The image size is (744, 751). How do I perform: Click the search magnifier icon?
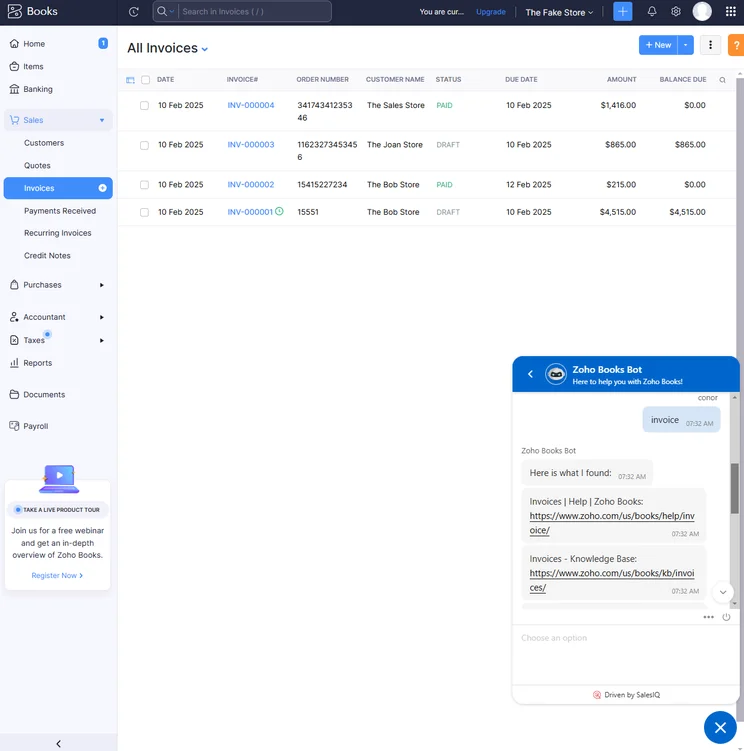[162, 11]
